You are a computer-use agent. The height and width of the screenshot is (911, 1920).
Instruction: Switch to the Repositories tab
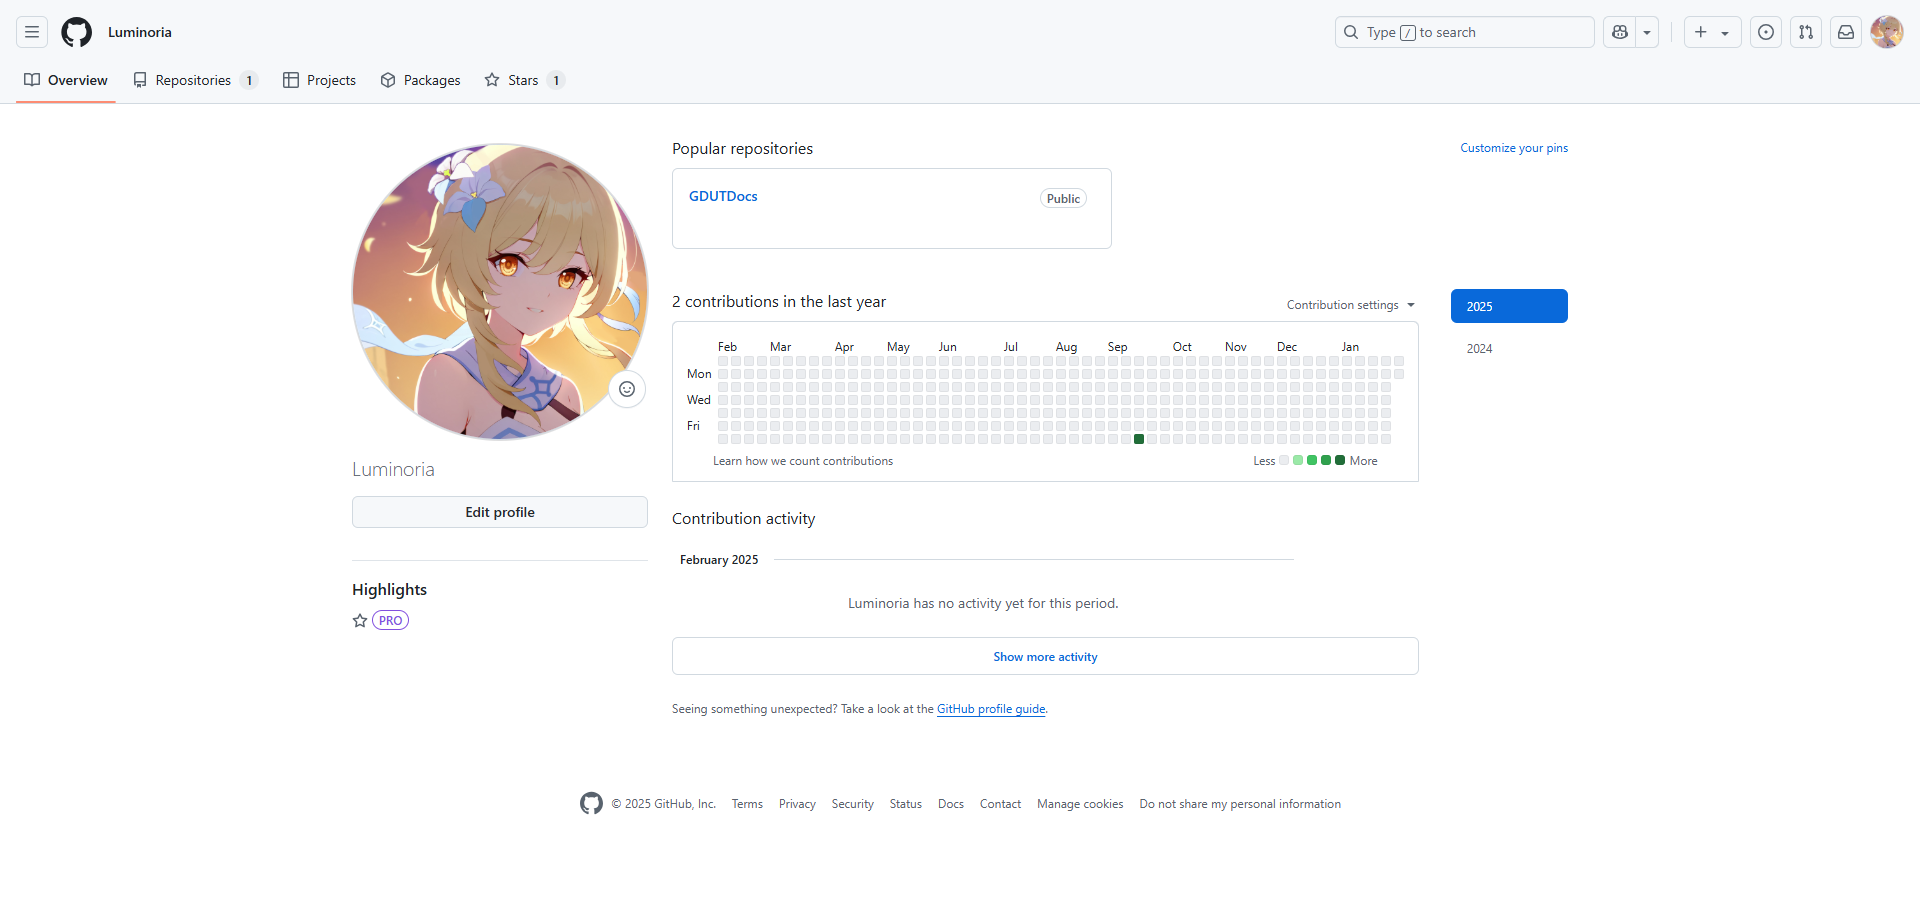(x=195, y=80)
